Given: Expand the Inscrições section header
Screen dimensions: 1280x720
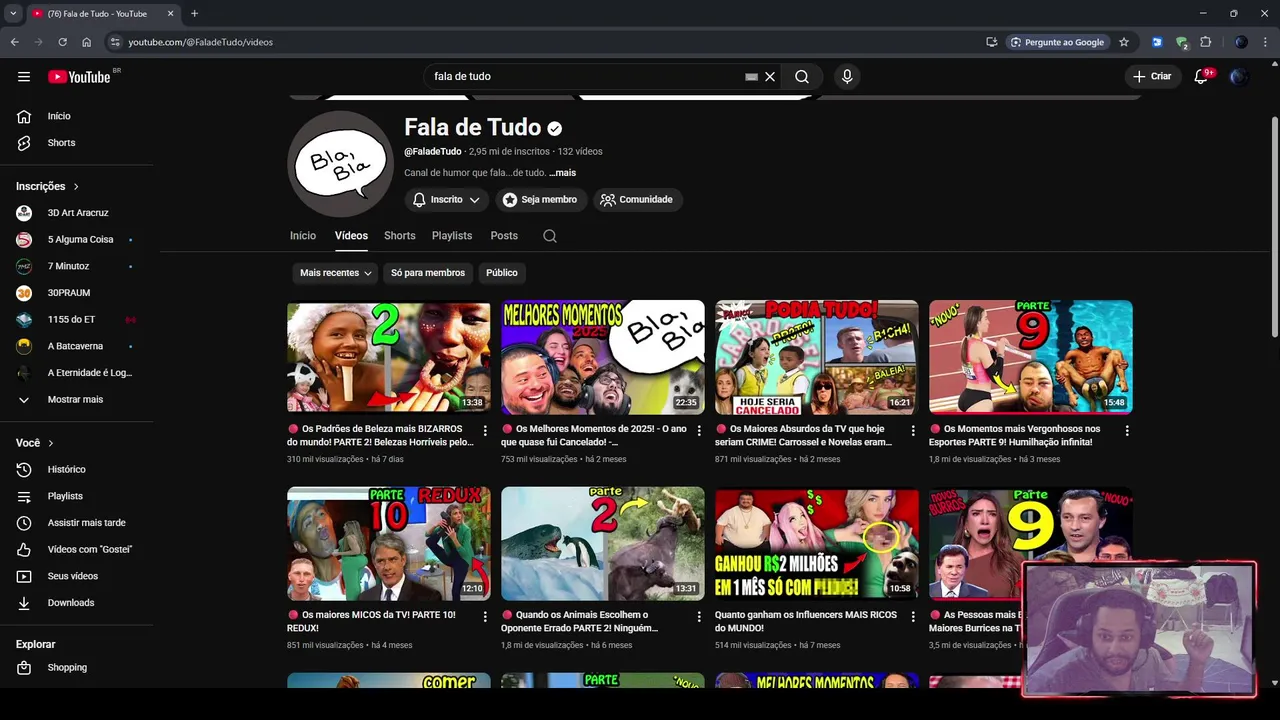Looking at the screenshot, I should (48, 186).
